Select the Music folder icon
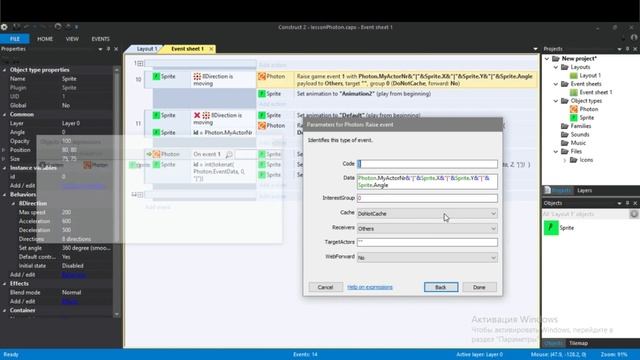The image size is (640, 360). point(565,143)
